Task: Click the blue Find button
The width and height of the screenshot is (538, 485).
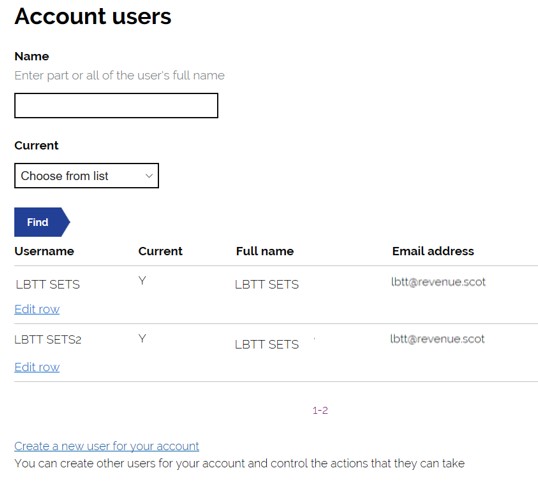Action: click(42, 222)
